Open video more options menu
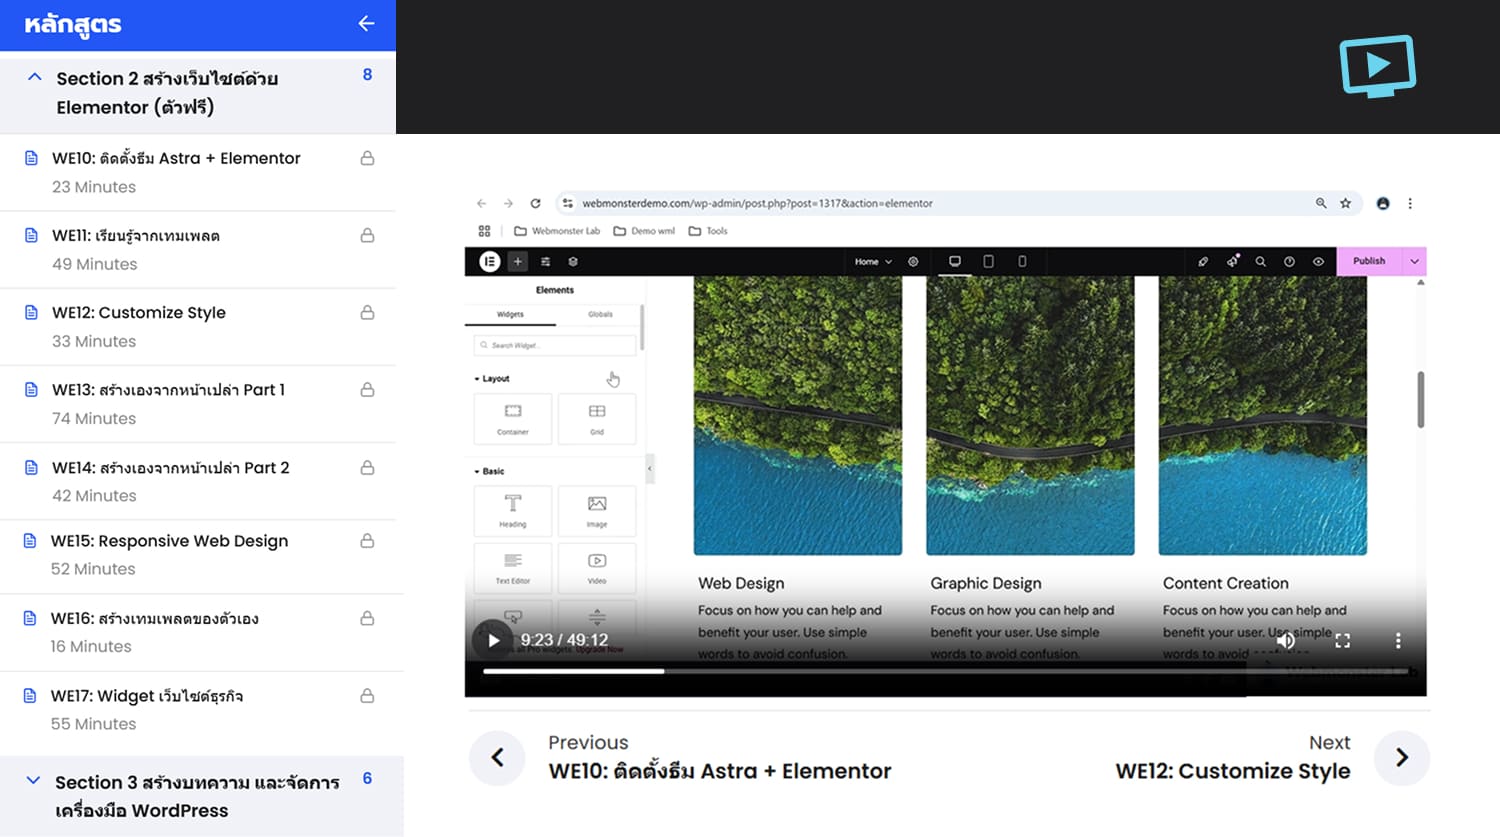The width and height of the screenshot is (1500, 837). [x=1398, y=640]
